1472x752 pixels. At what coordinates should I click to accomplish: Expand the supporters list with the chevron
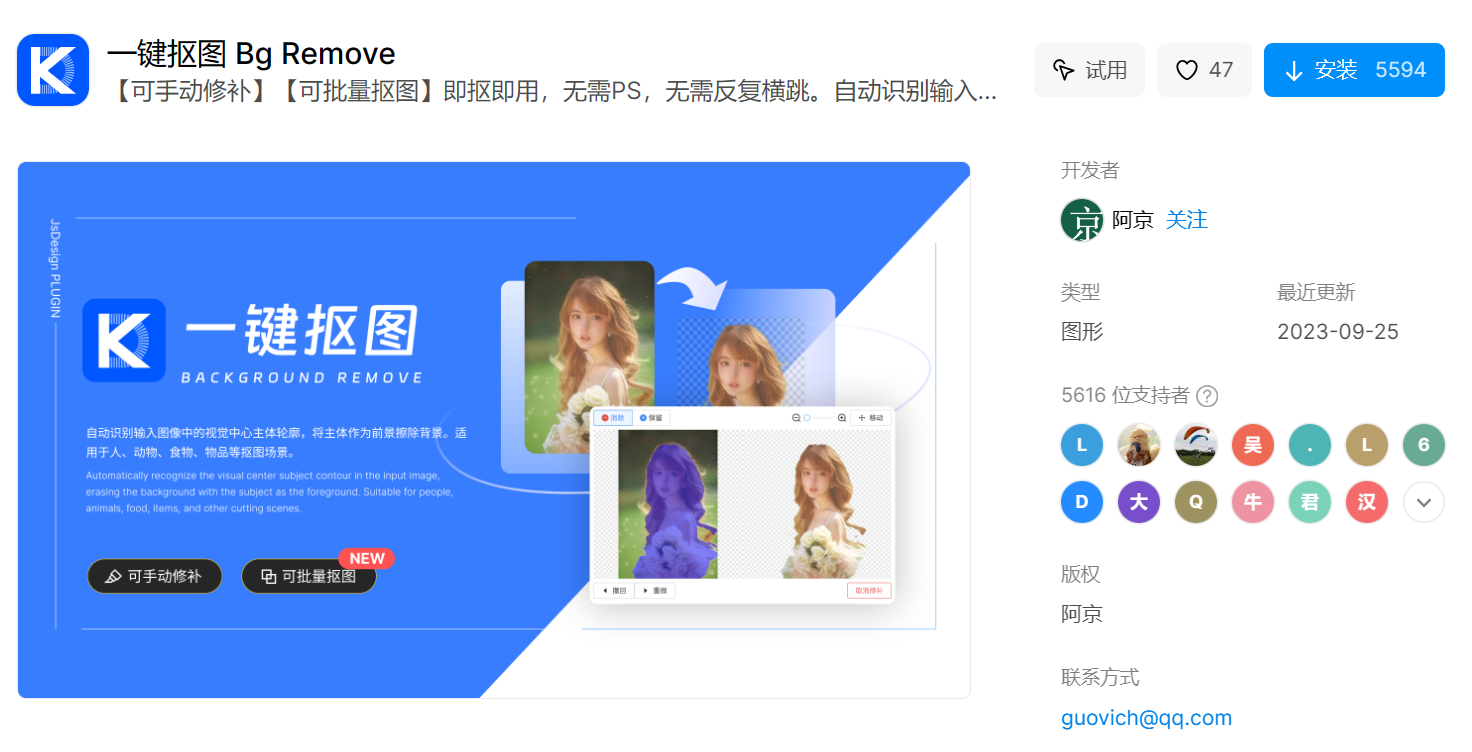(1424, 502)
